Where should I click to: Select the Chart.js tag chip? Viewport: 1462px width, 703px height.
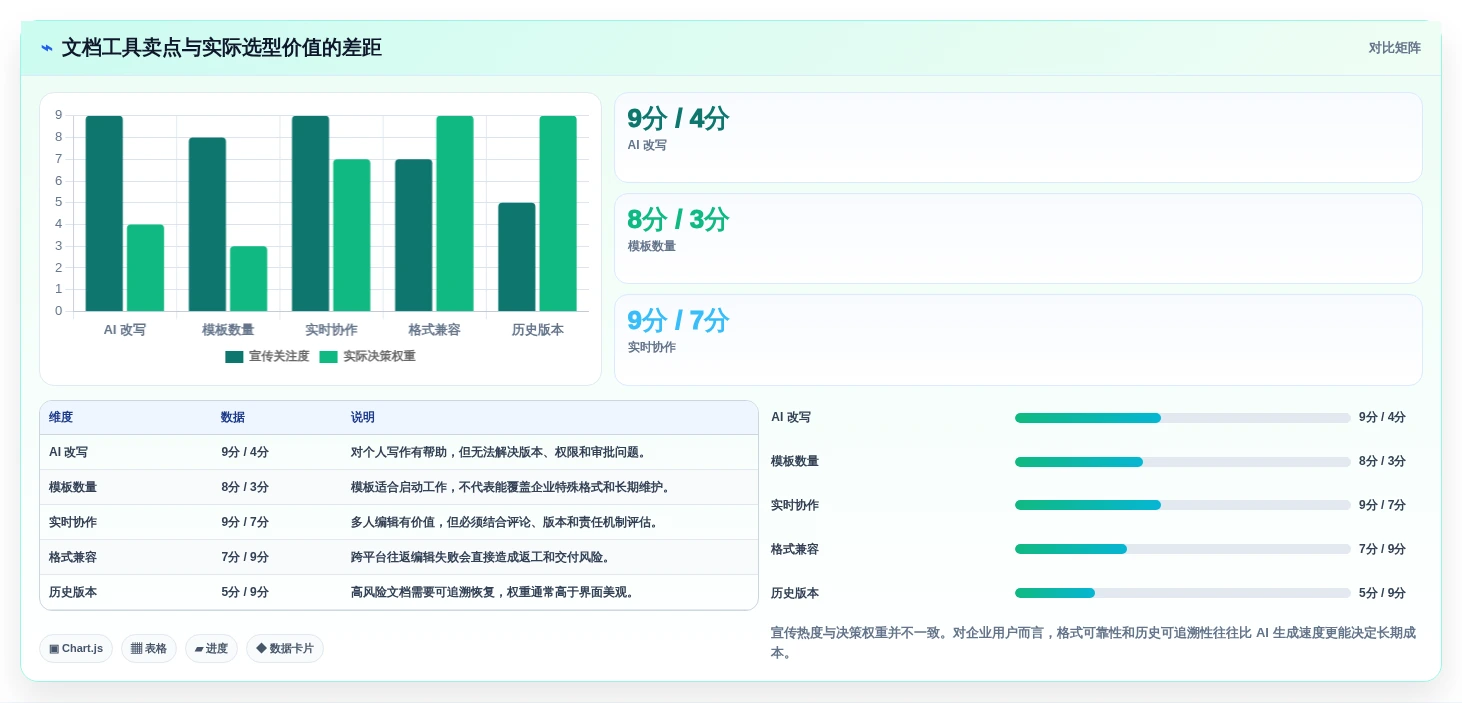(x=76, y=648)
